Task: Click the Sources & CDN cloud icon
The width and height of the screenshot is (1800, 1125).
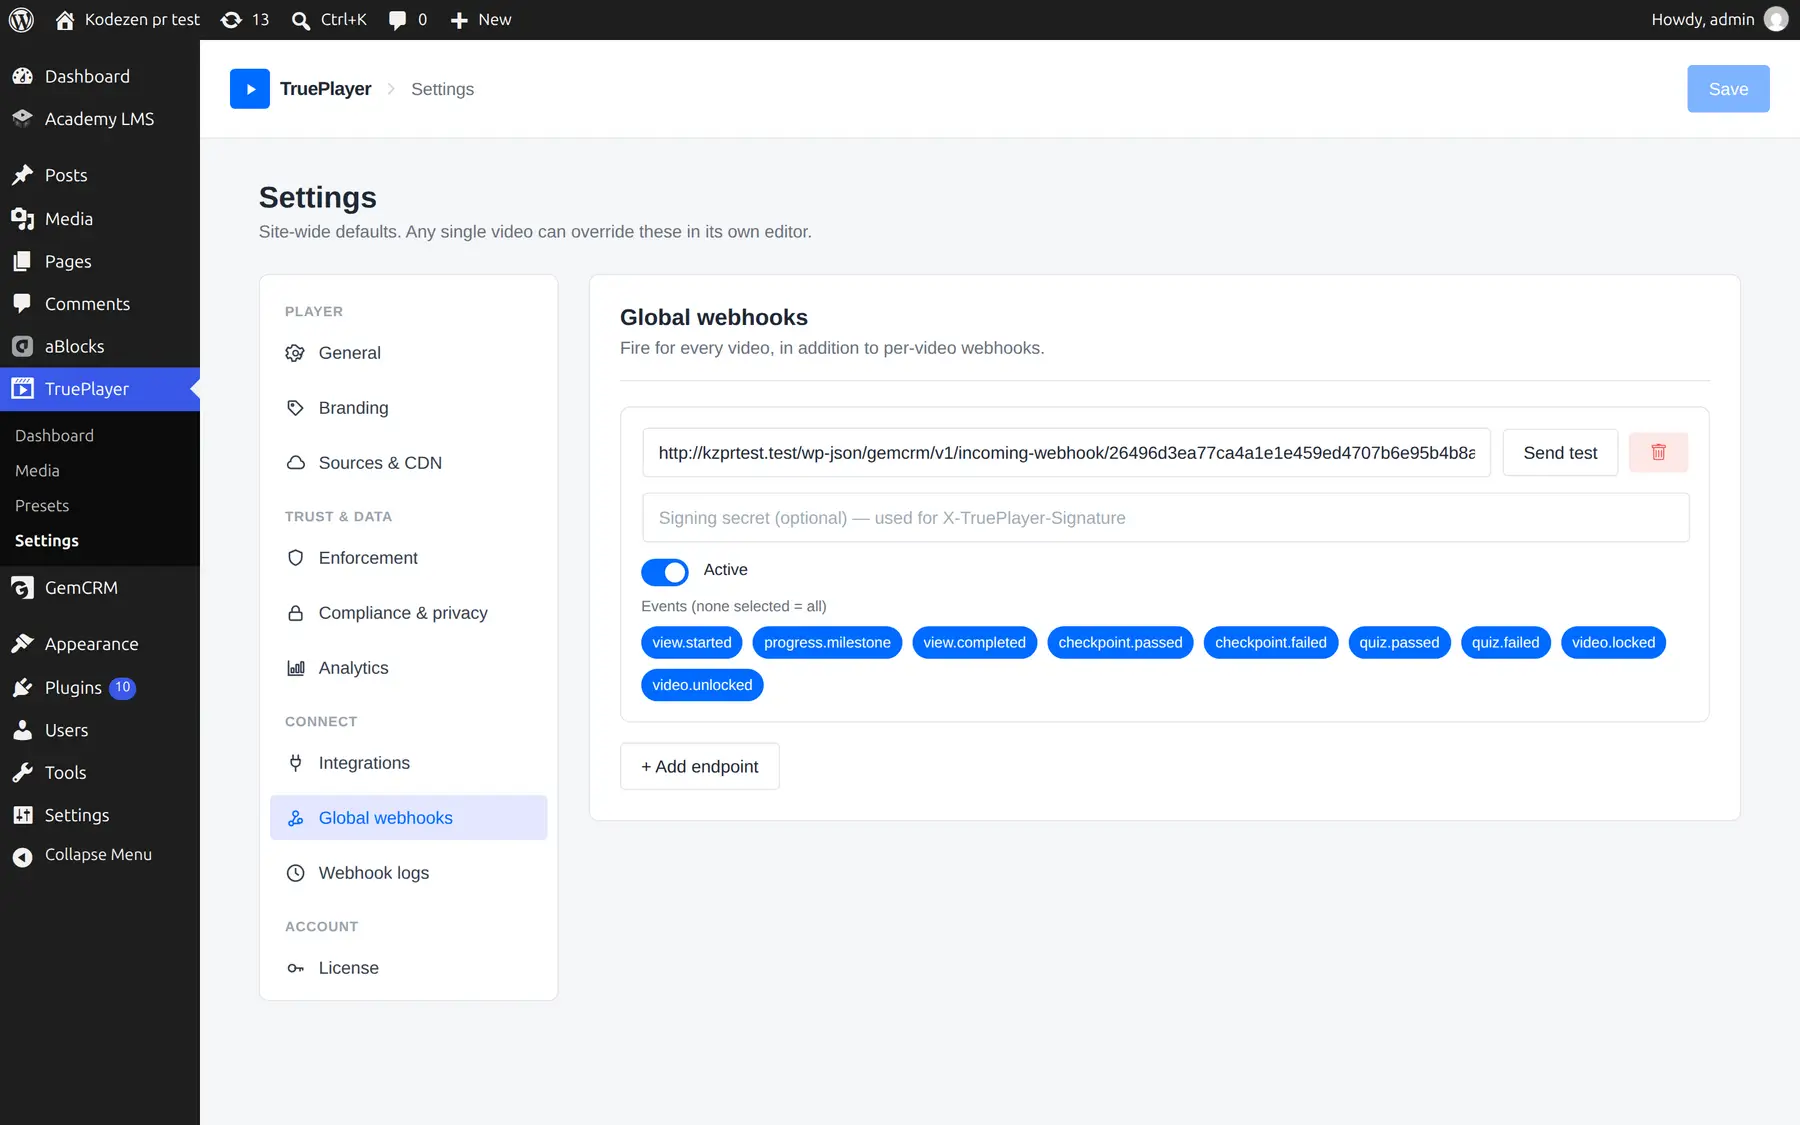Action: (295, 463)
